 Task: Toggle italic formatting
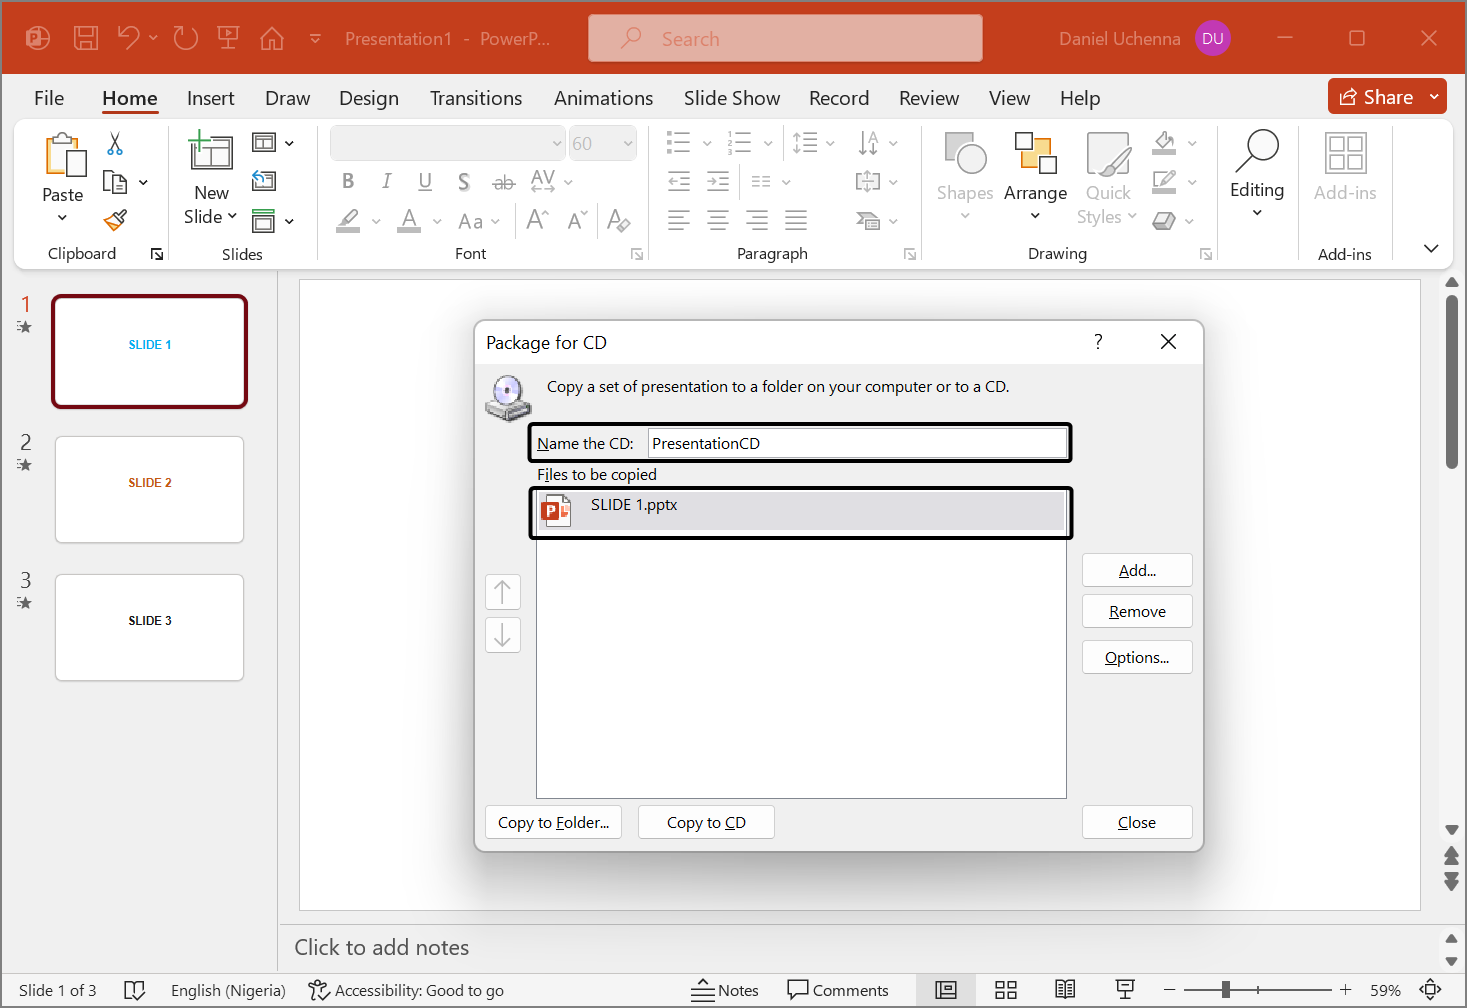(x=386, y=181)
